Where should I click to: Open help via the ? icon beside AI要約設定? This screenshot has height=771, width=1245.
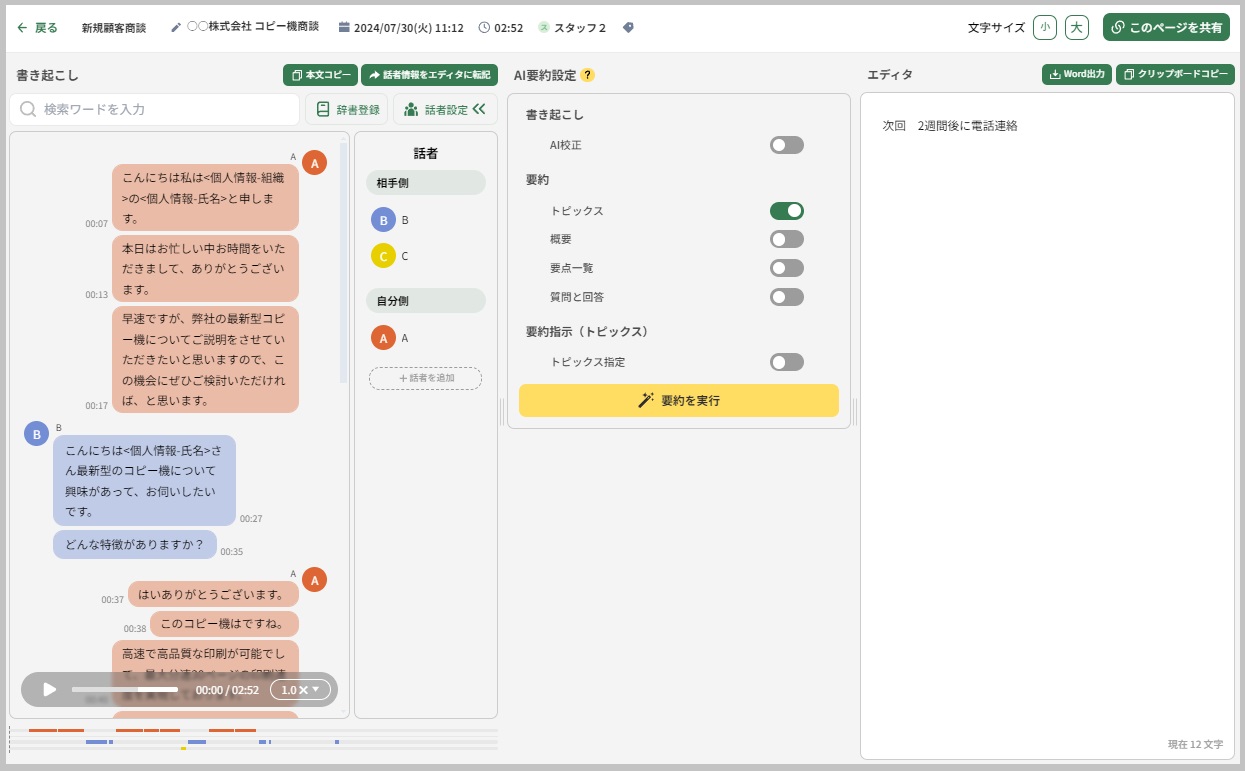tap(589, 74)
